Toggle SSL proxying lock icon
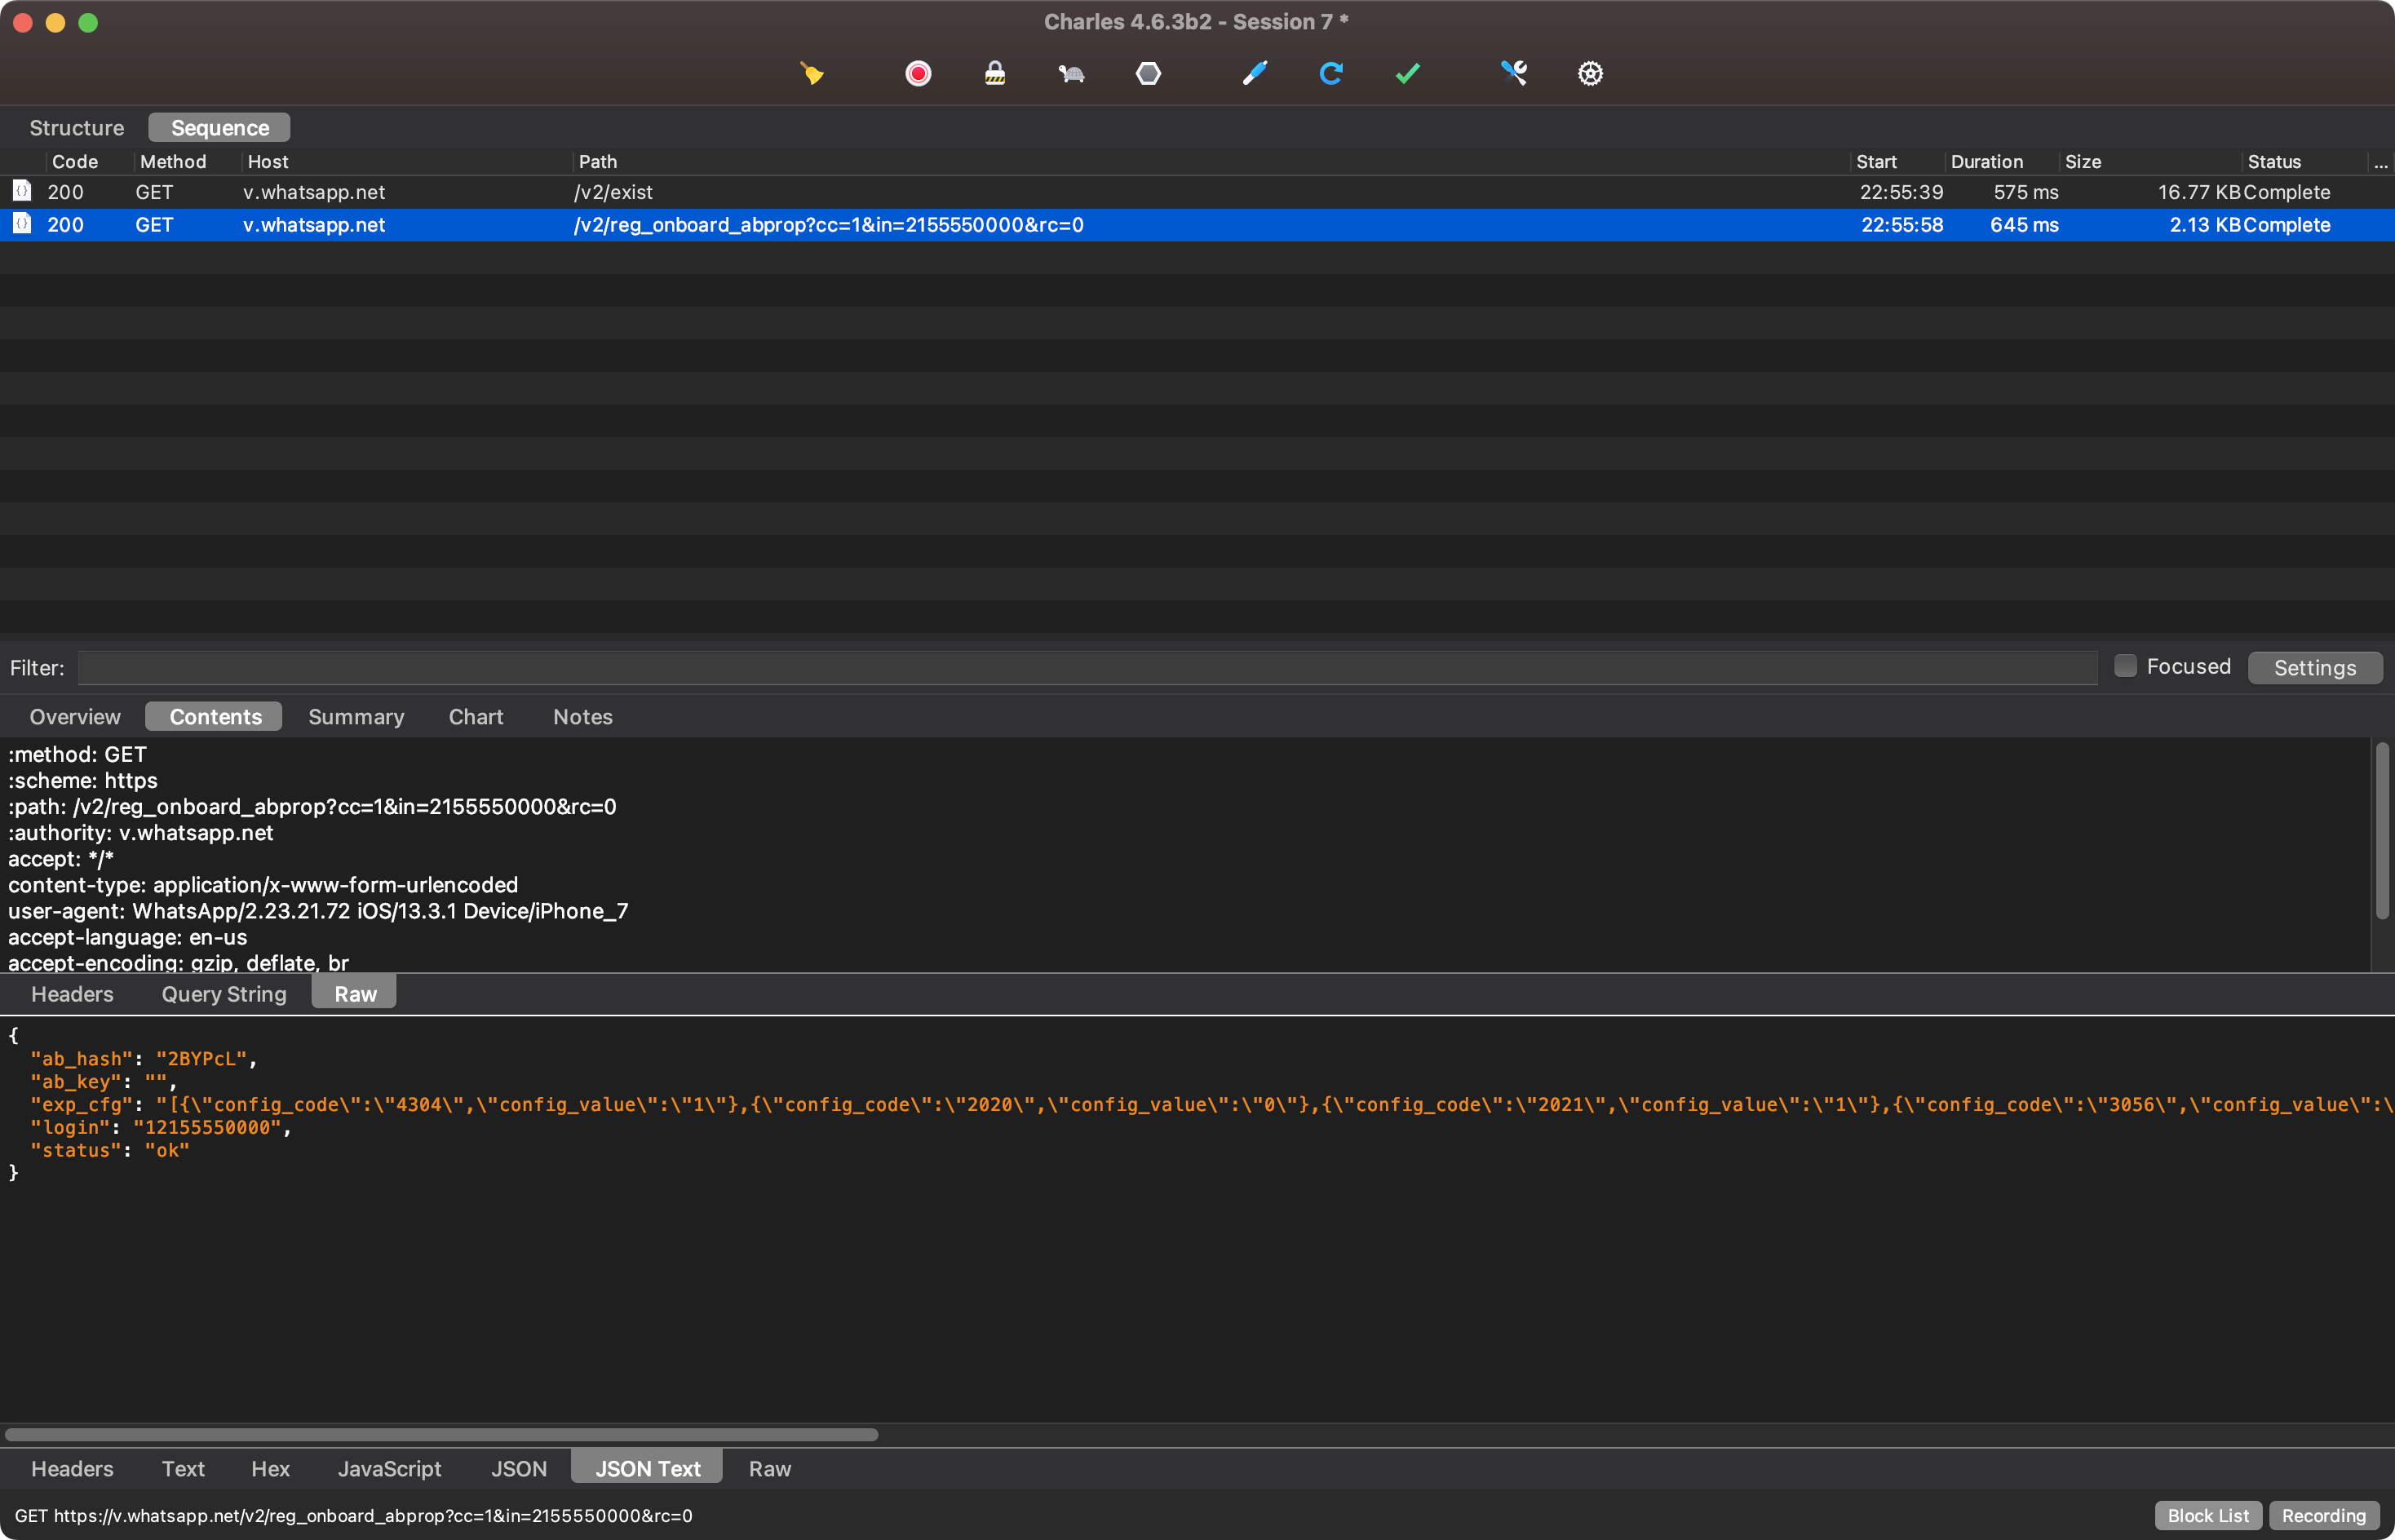Viewport: 2395px width, 1540px height. [995, 73]
